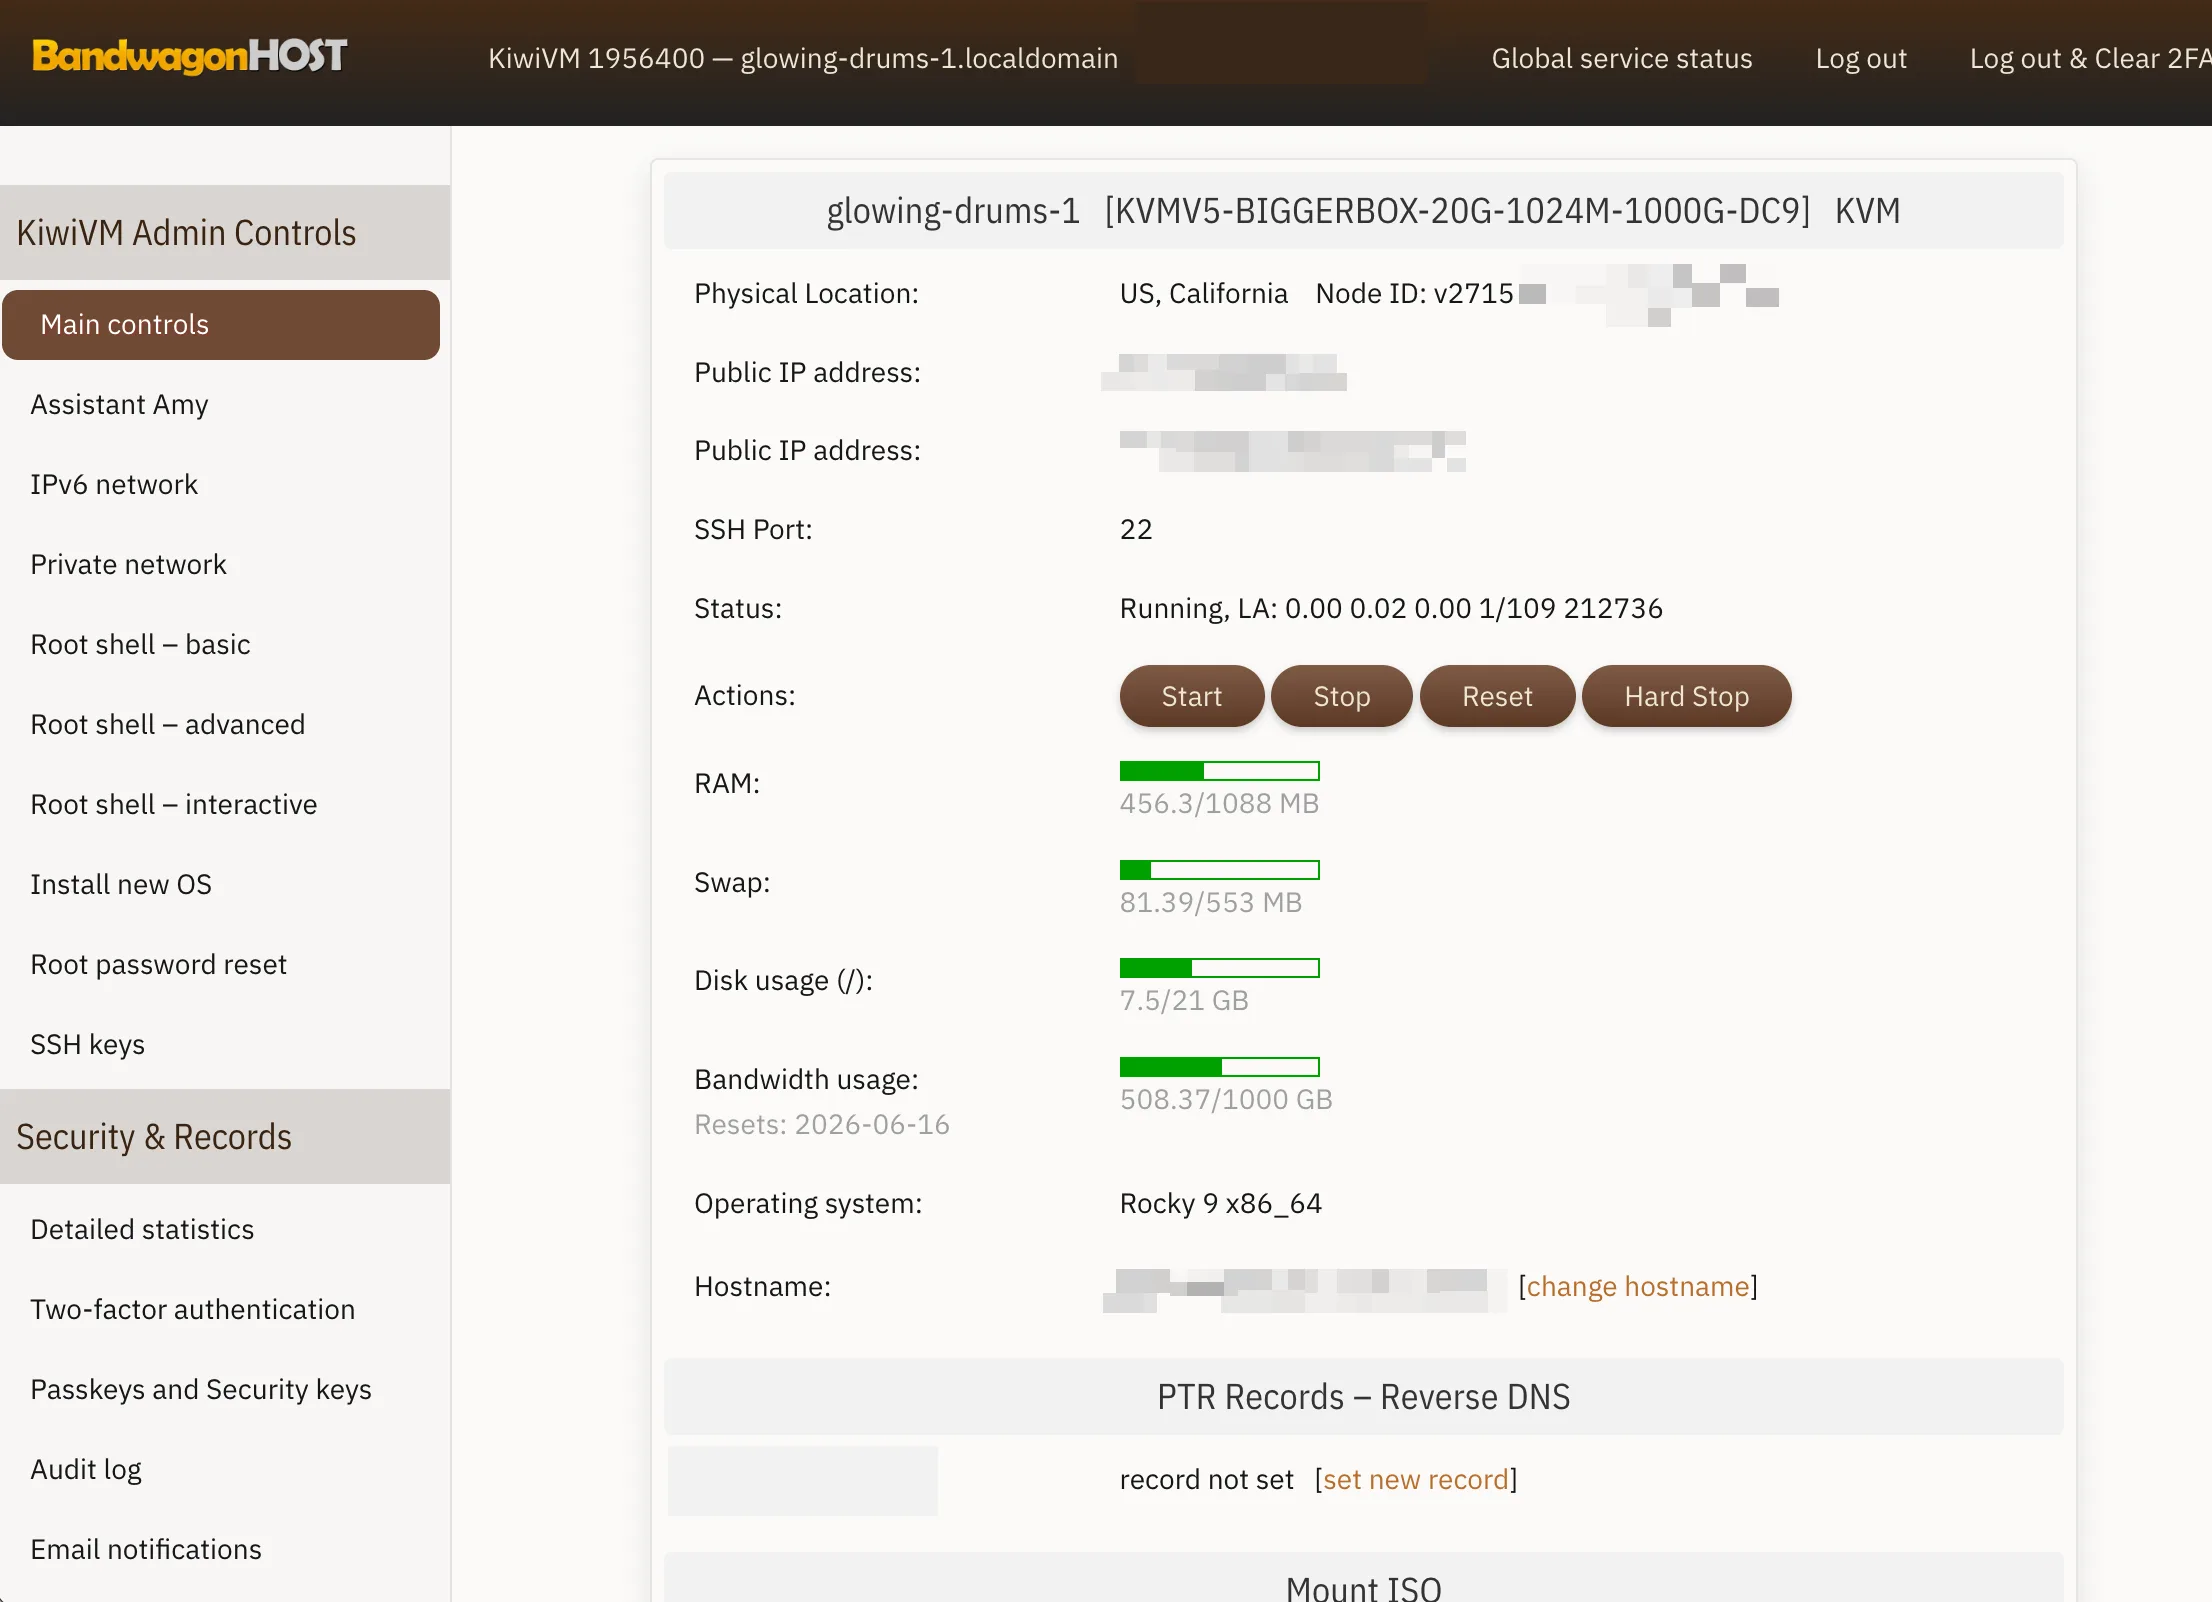The height and width of the screenshot is (1602, 2212).
Task: Open Root password reset
Action: point(158,965)
